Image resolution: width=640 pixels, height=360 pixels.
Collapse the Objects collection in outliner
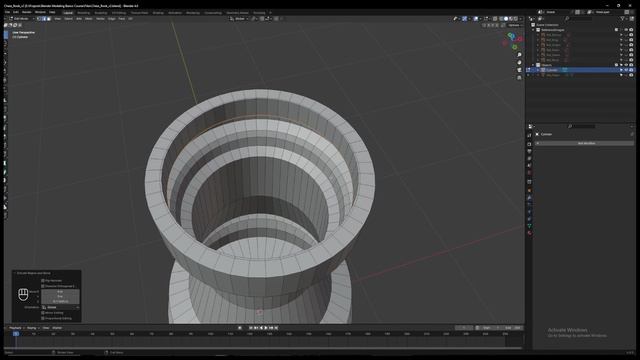click(x=533, y=65)
